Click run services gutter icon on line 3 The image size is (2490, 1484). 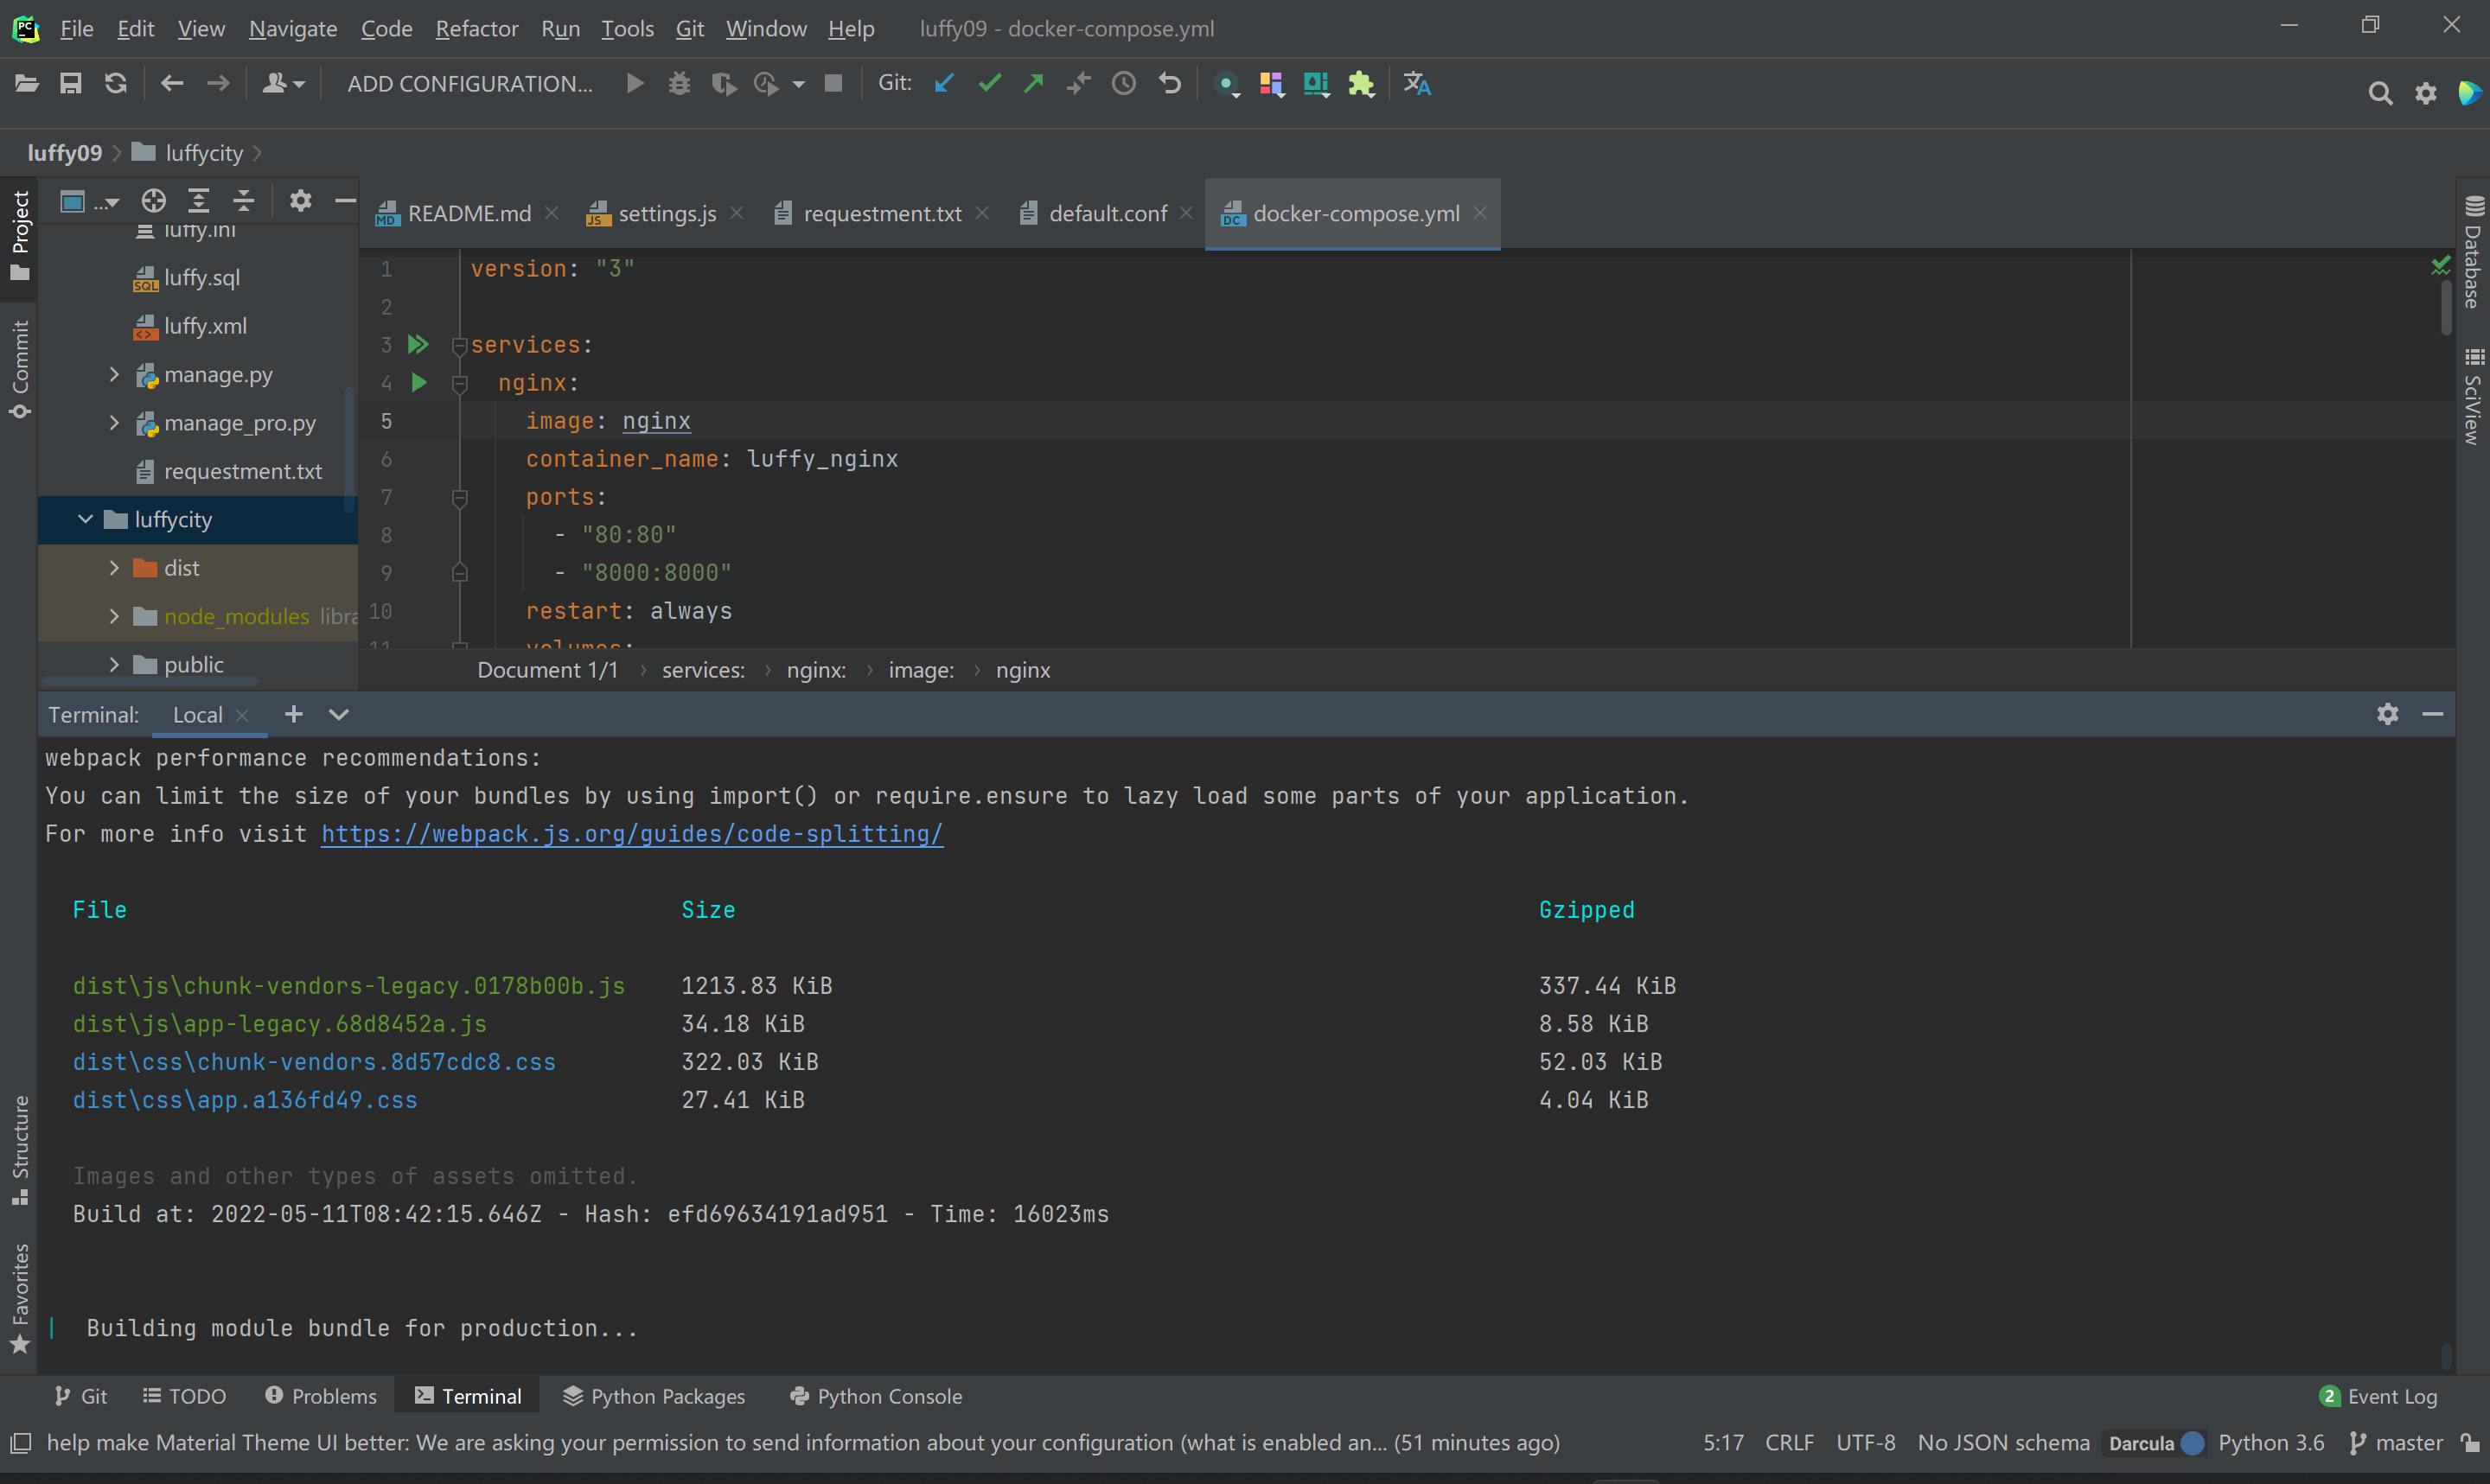pos(418,345)
